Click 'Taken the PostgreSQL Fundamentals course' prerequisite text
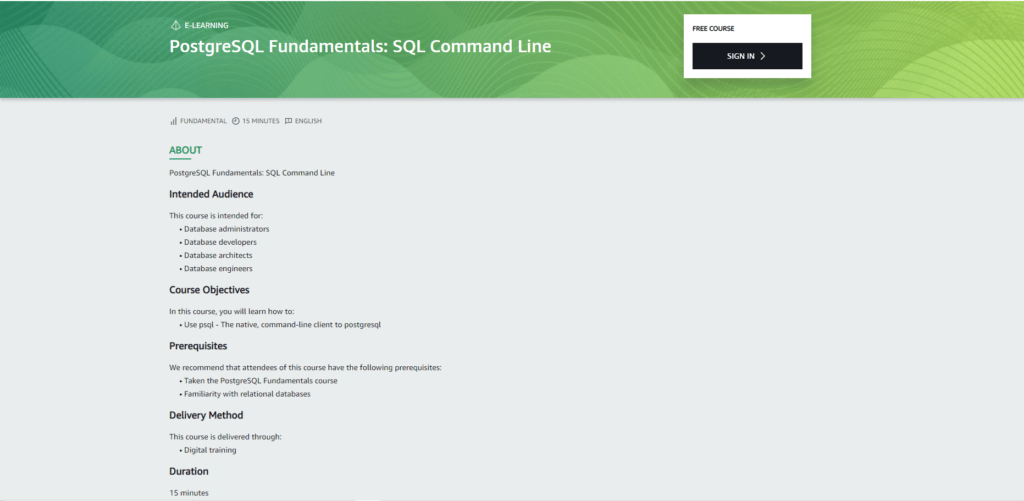 (260, 381)
